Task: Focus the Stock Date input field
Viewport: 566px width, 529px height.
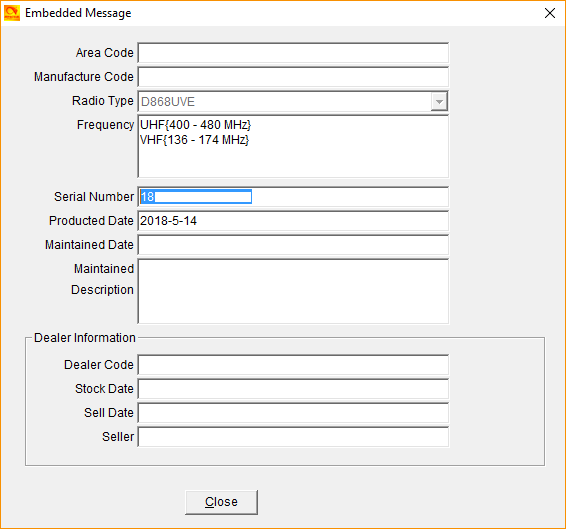Action: pos(293,389)
